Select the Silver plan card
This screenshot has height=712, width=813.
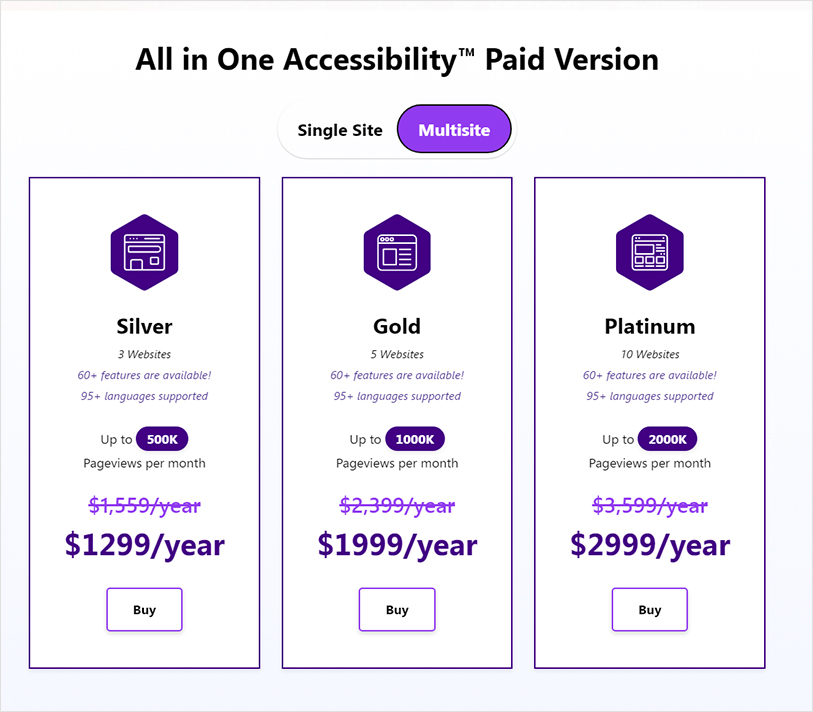coord(144,420)
